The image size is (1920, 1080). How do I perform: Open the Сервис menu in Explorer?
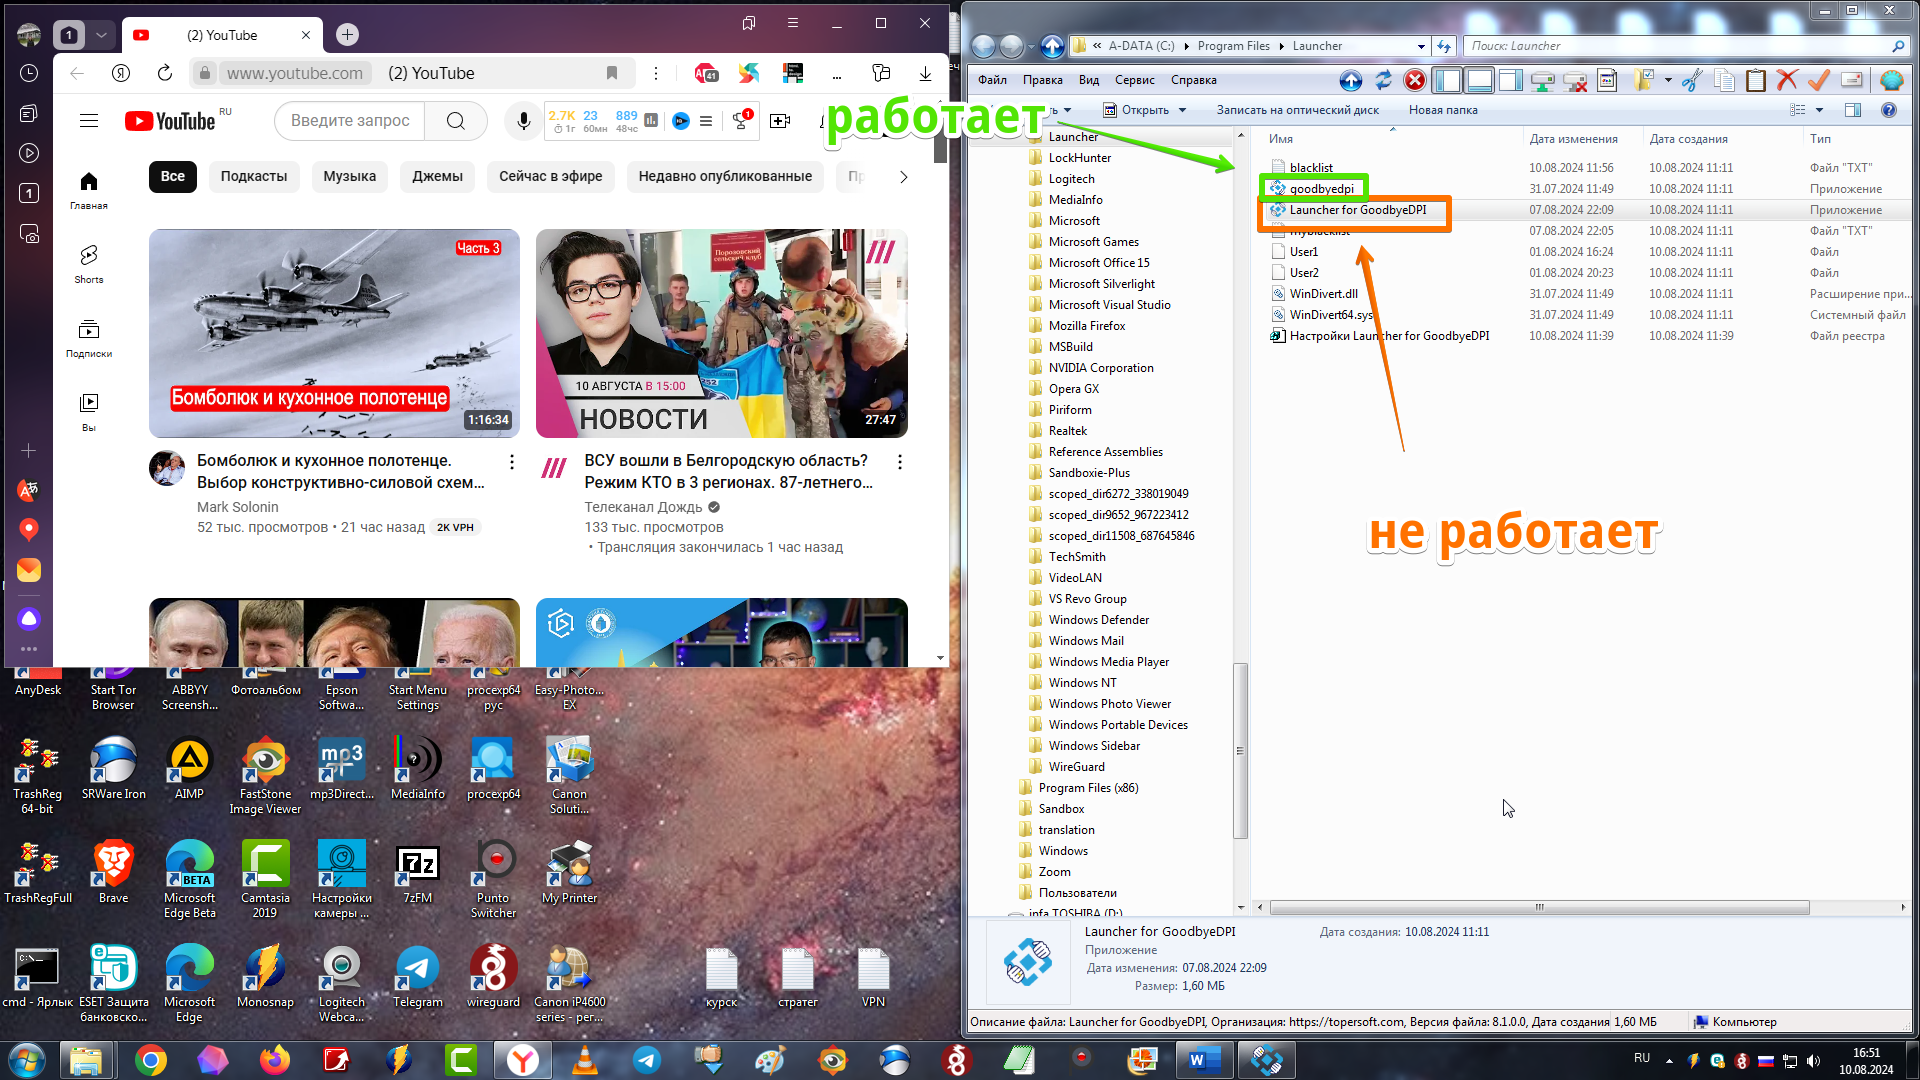(1134, 80)
